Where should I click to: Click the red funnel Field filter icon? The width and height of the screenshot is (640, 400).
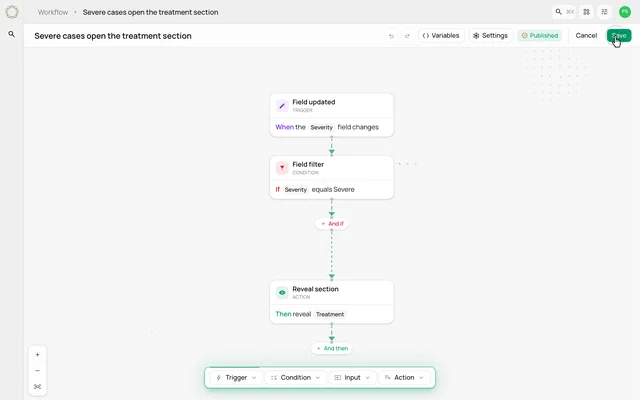pos(282,168)
